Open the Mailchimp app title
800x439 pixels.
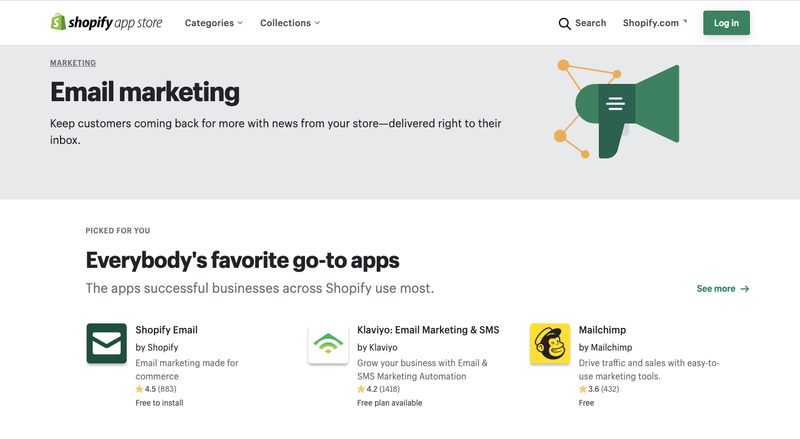click(x=602, y=330)
